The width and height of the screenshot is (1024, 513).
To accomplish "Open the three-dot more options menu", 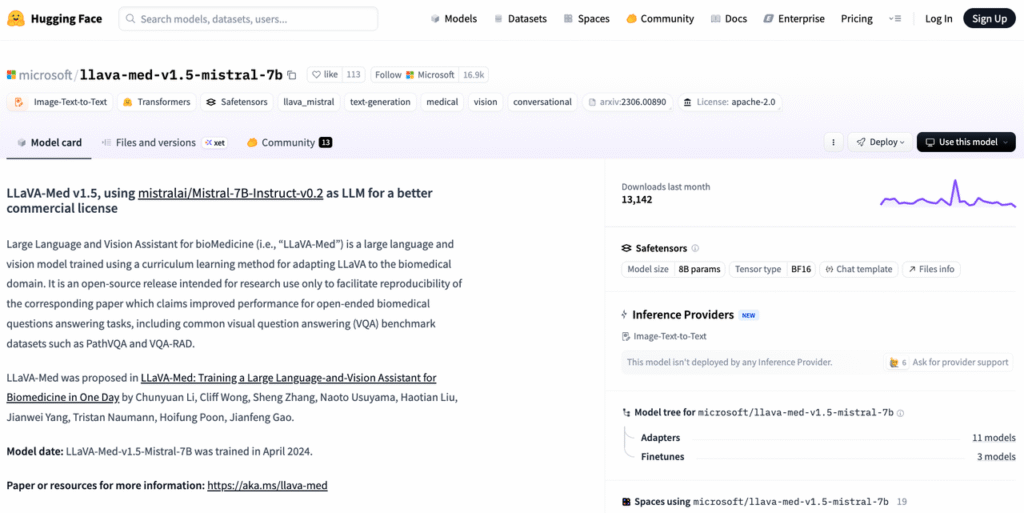I will 833,142.
